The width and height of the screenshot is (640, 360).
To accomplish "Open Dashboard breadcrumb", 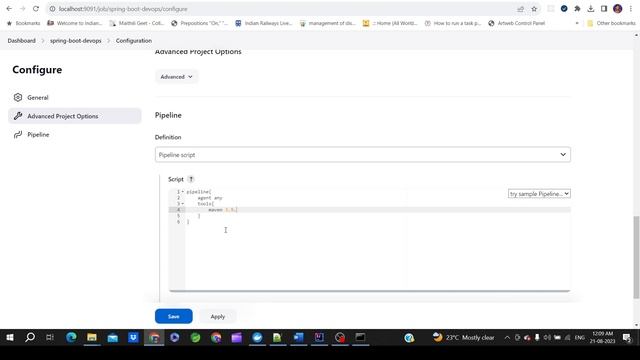I will point(22,41).
